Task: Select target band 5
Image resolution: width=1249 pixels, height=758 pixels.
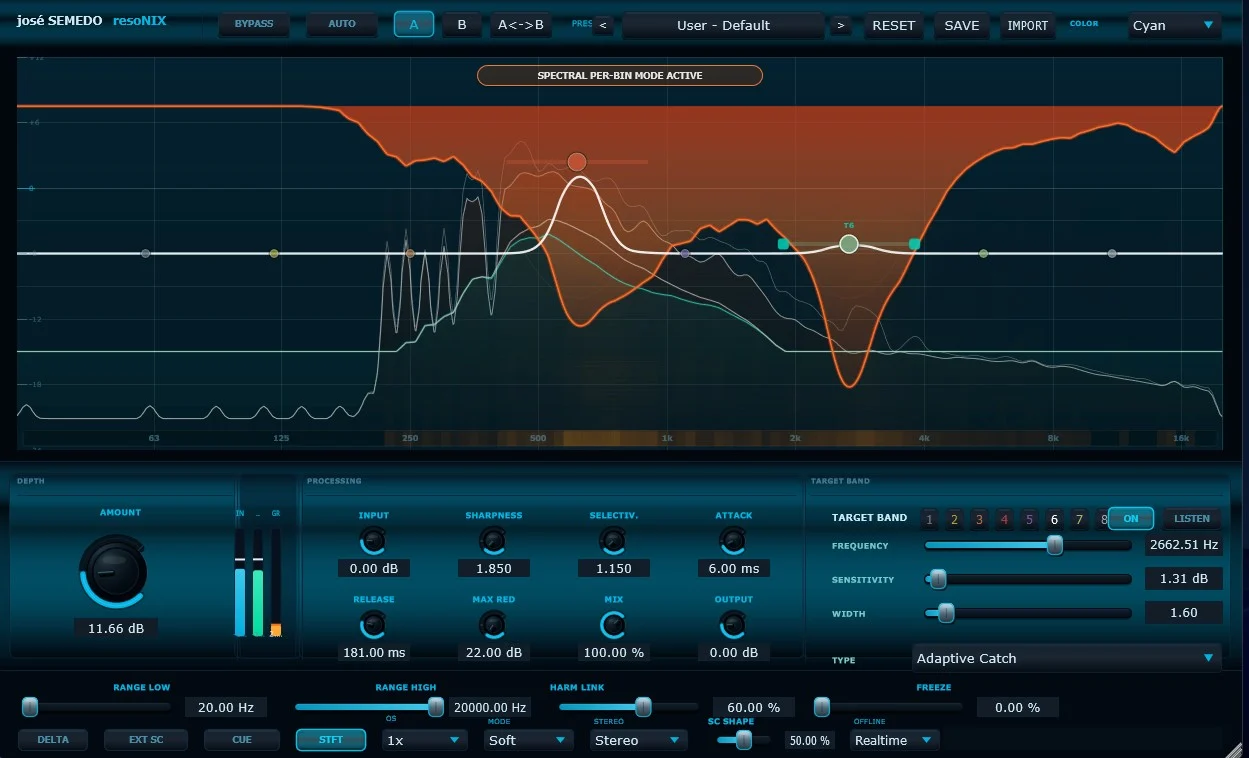Action: click(x=1030, y=519)
